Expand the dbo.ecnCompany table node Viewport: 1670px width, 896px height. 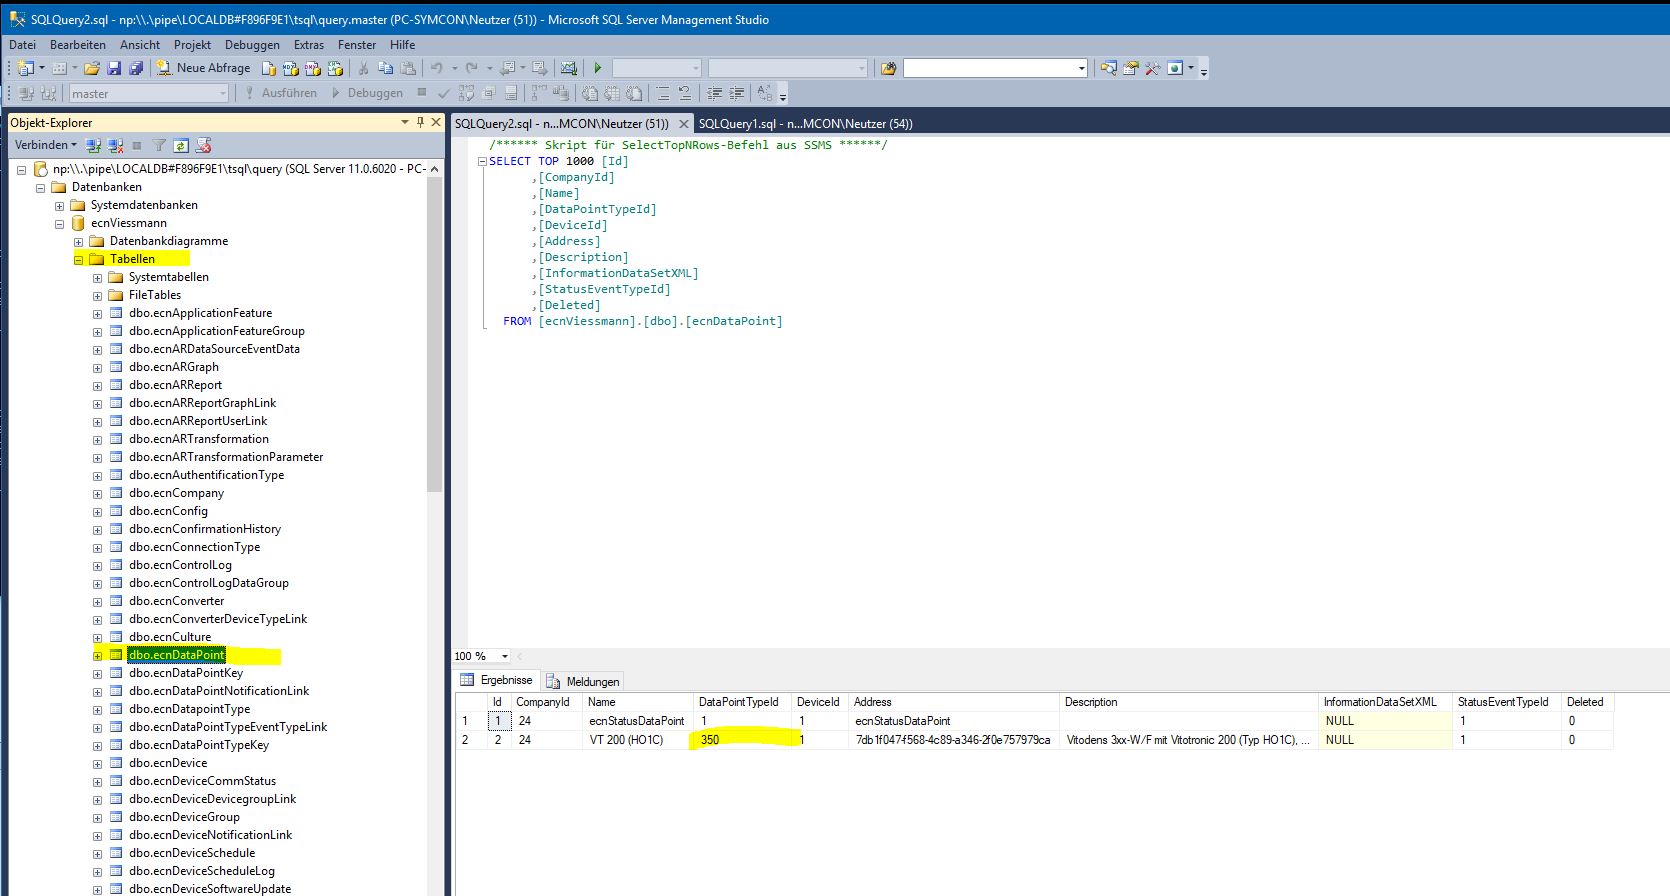point(98,494)
